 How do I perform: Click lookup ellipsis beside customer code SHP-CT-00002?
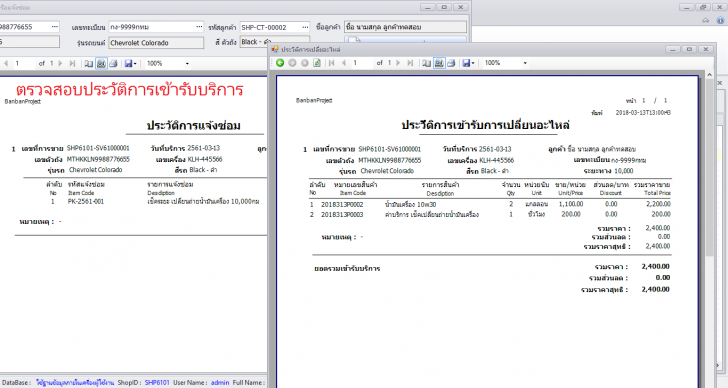(305, 27)
